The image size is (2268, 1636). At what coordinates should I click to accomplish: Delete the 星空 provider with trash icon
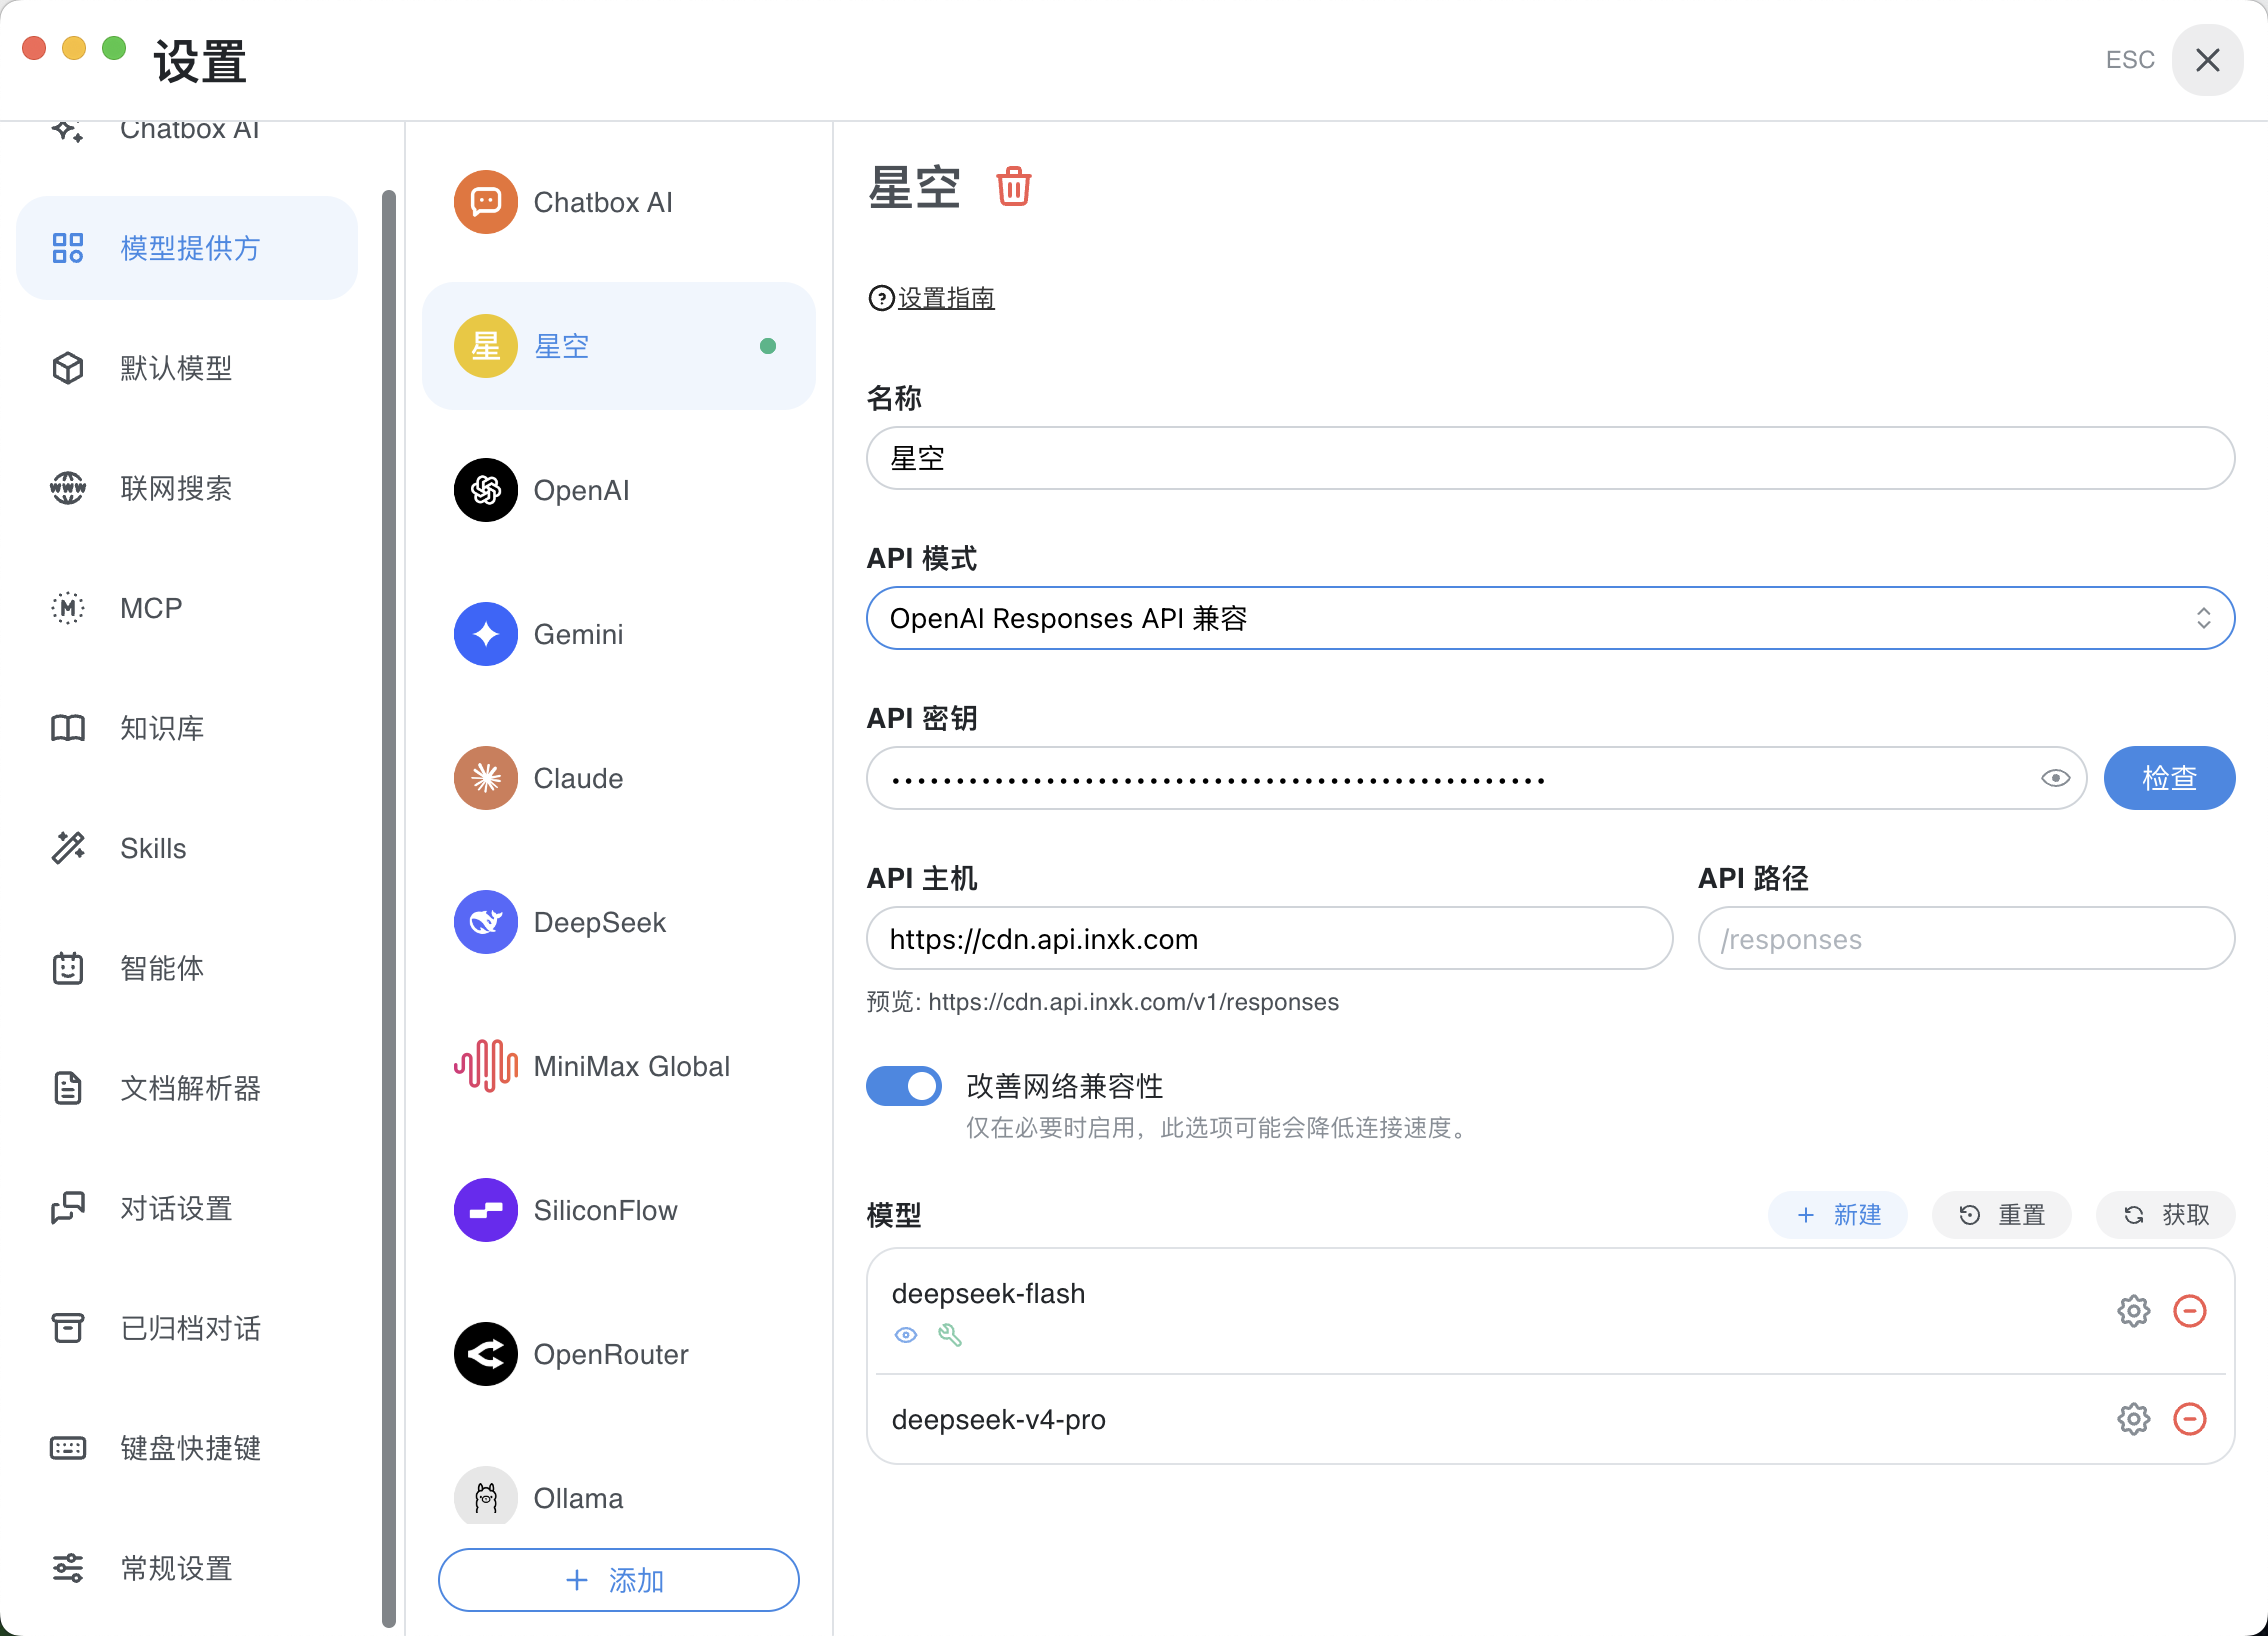(1013, 187)
